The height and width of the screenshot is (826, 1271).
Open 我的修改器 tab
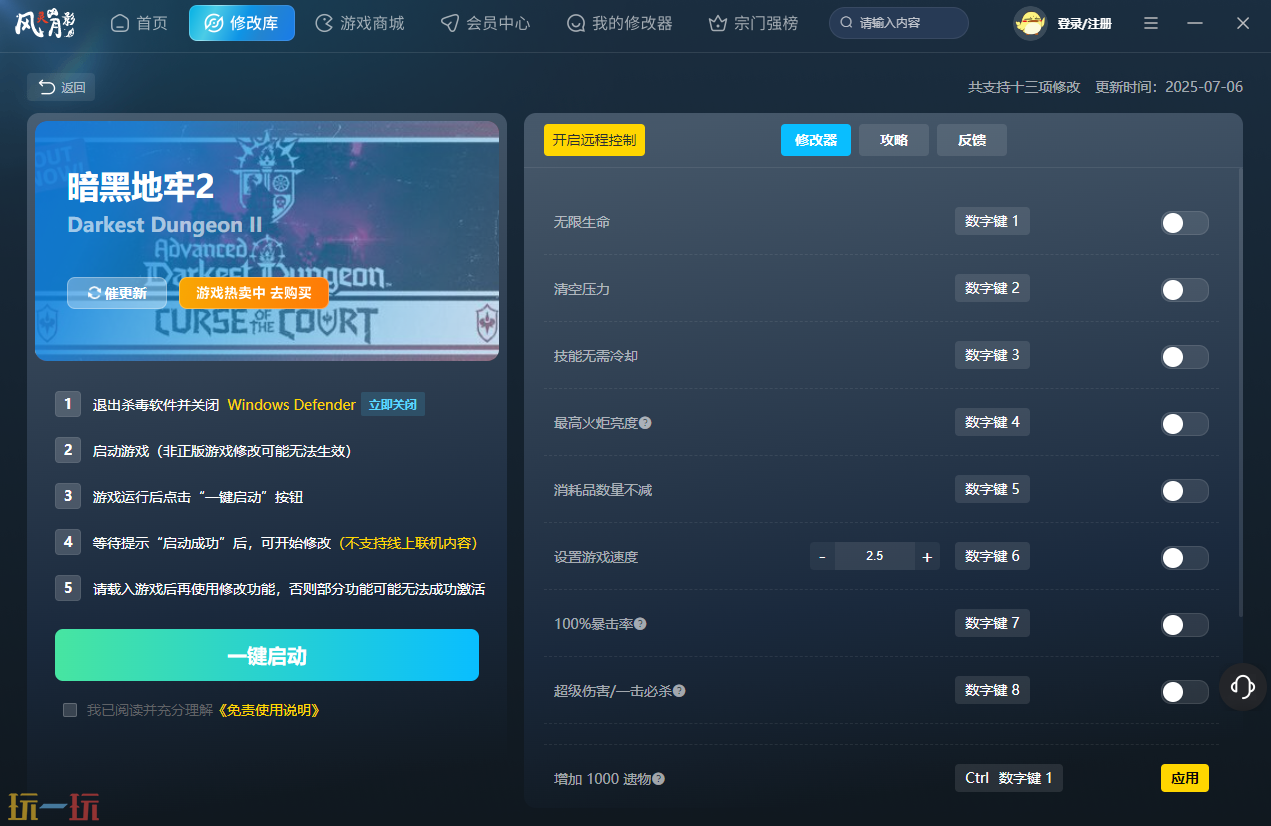click(619, 22)
